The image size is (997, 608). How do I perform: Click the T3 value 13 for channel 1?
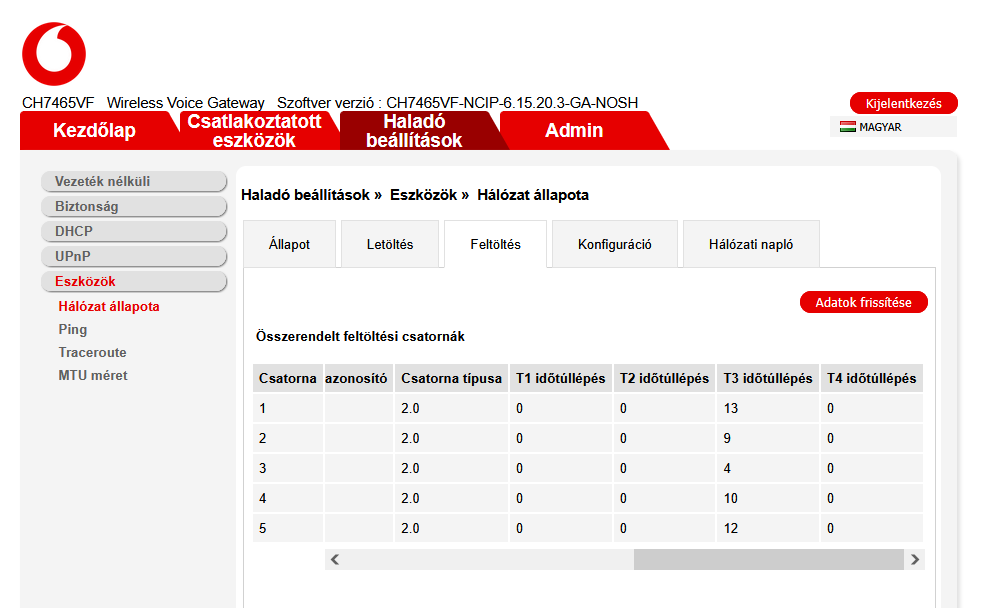tap(731, 408)
